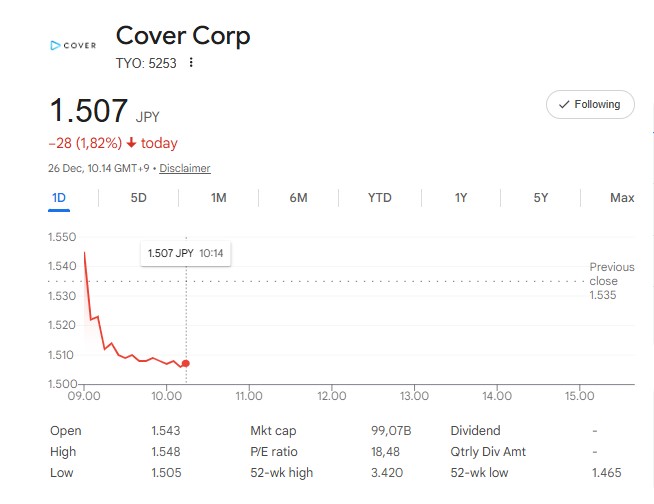Select the 1D chart range tab
Image resolution: width=654 pixels, height=504 pixels.
(59, 198)
